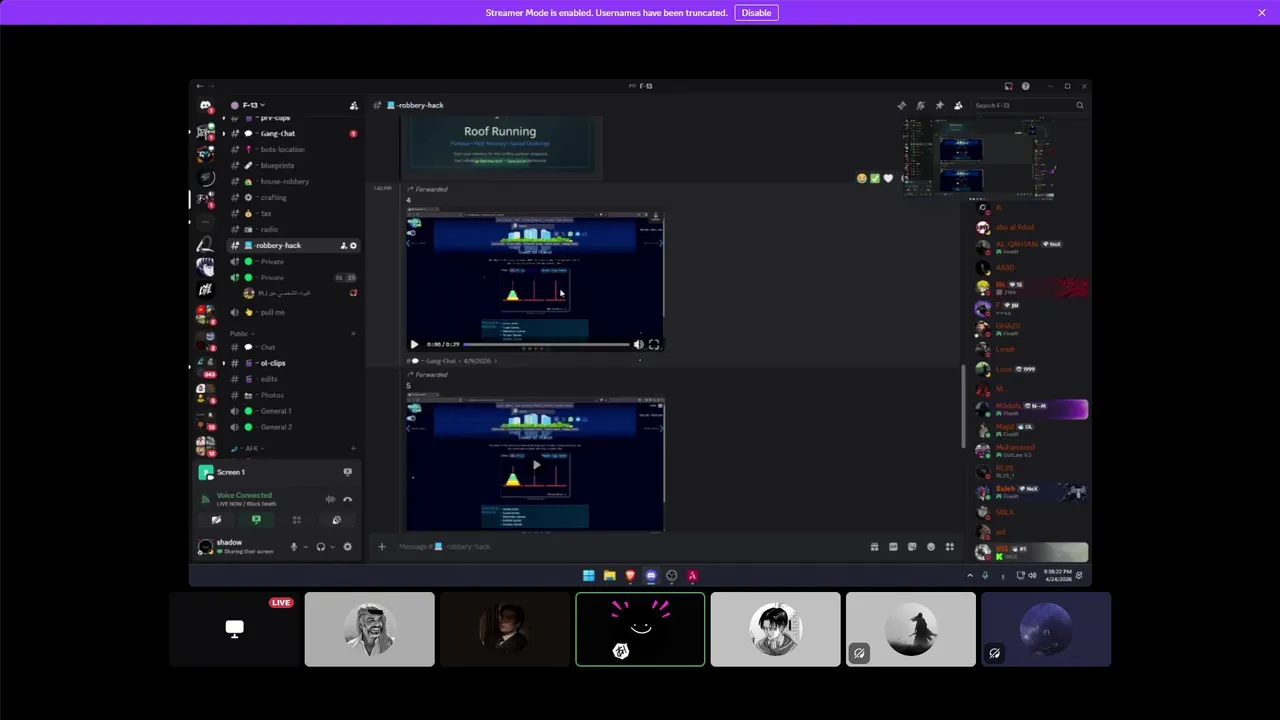
Task: Join the pull me voice channel
Action: [295, 312]
